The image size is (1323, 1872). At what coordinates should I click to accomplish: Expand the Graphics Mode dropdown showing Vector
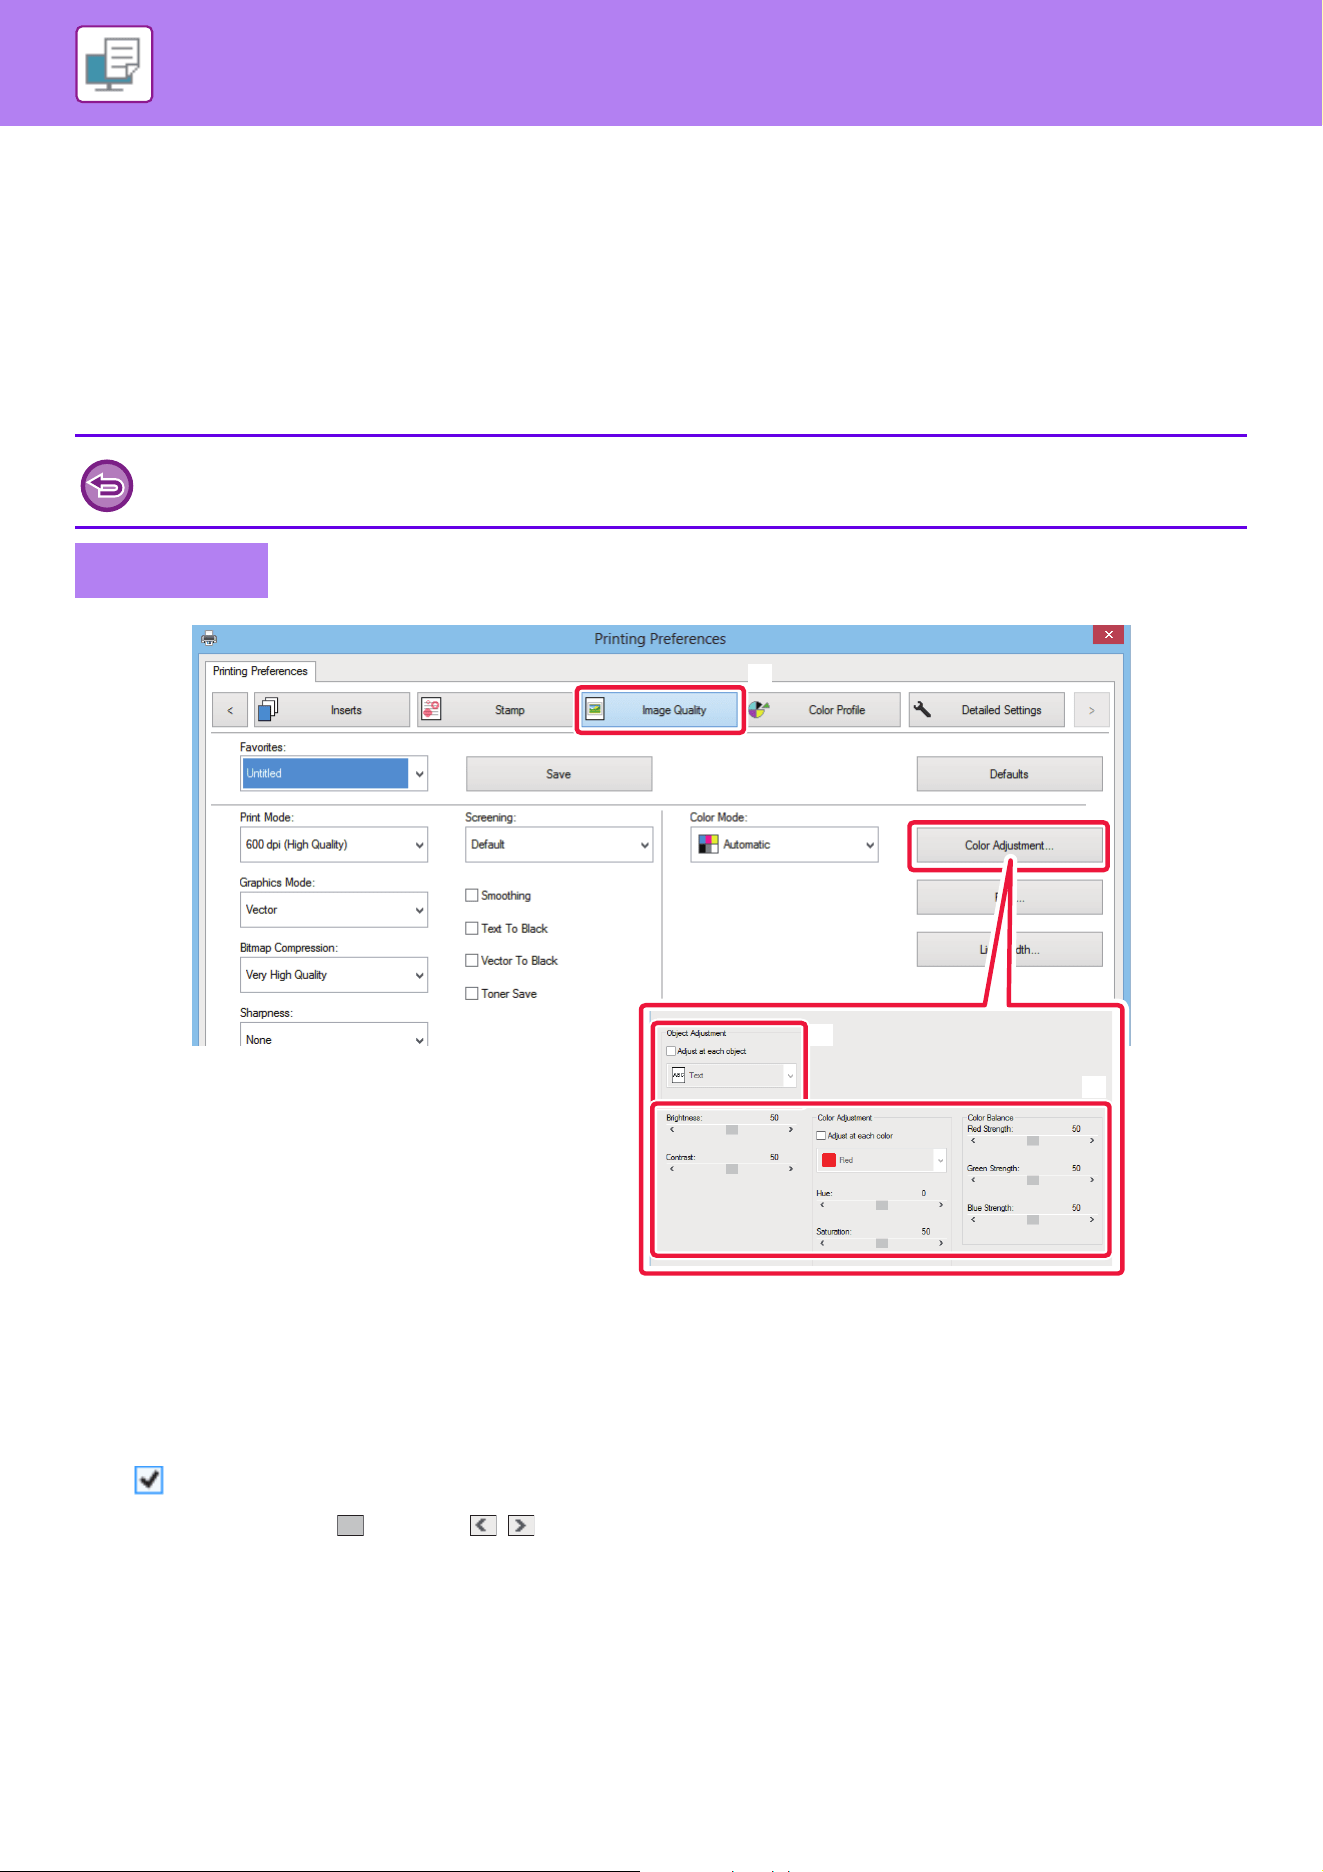[x=334, y=910]
